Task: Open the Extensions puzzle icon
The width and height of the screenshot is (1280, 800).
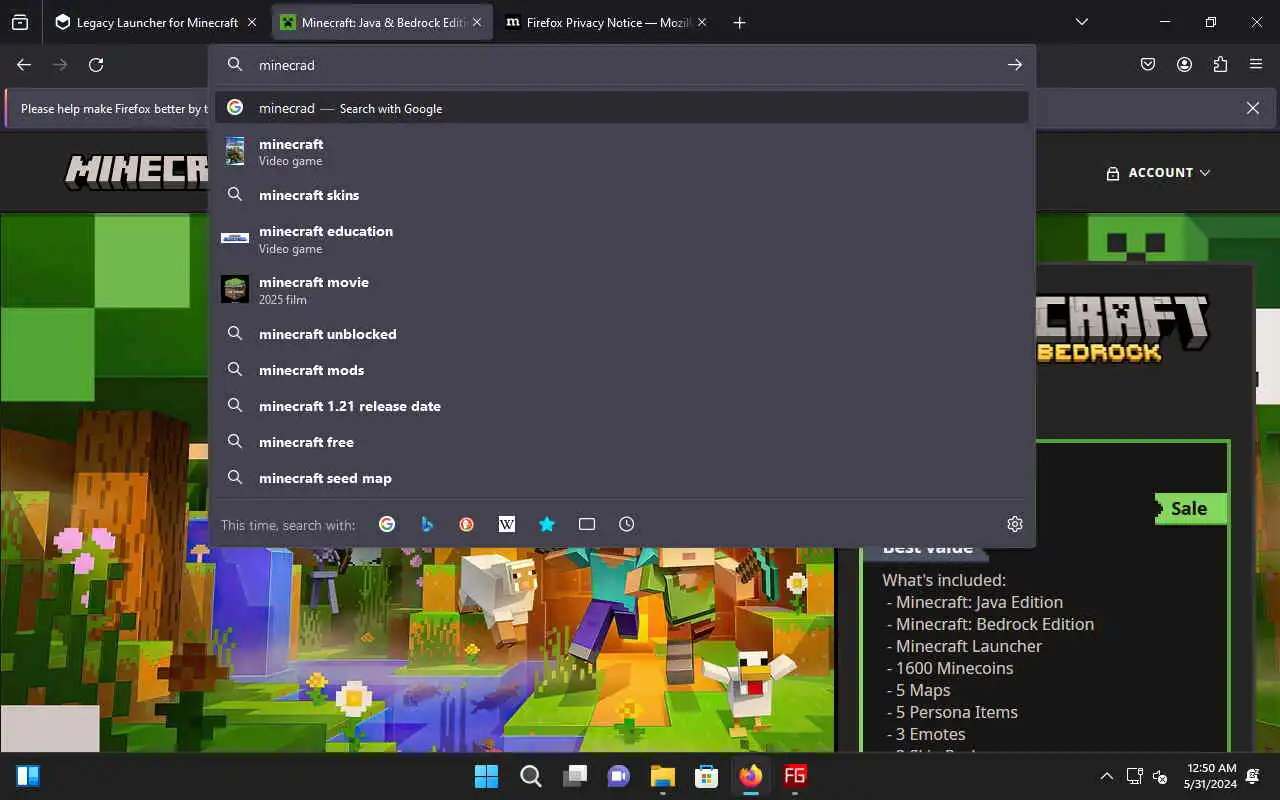Action: pyautogui.click(x=1220, y=64)
